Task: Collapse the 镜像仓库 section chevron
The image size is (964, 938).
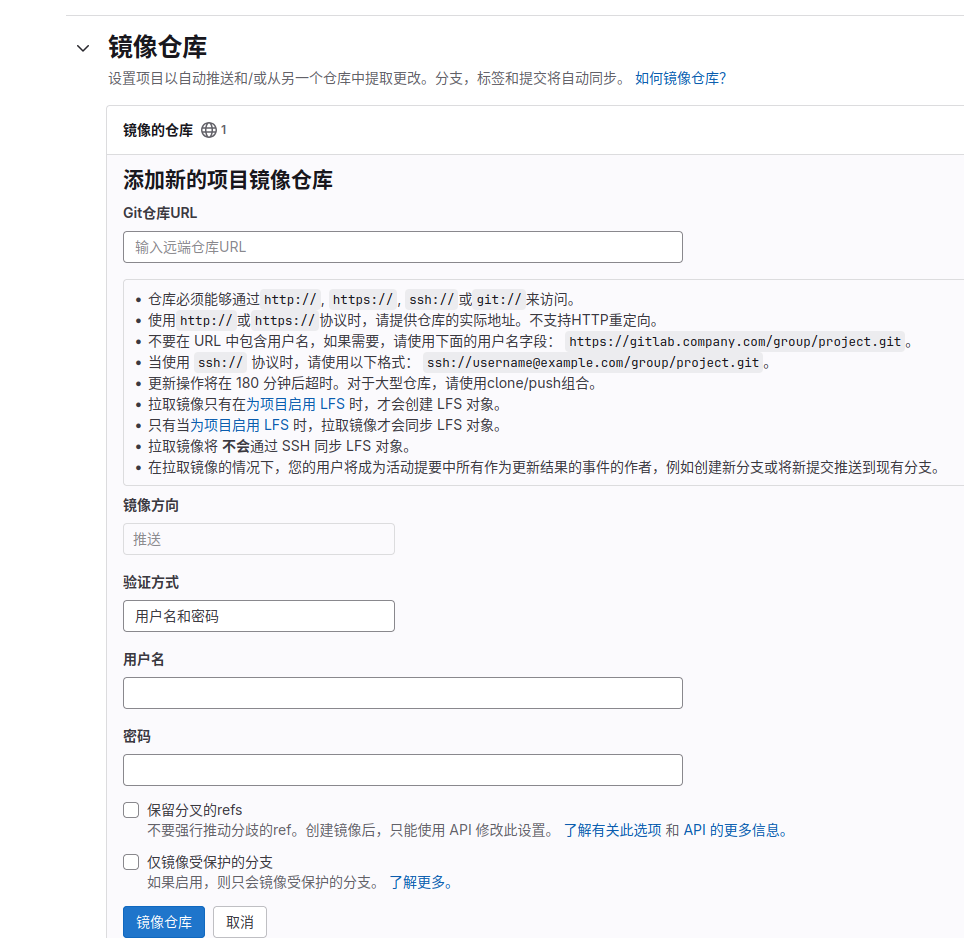Action: coord(83,48)
